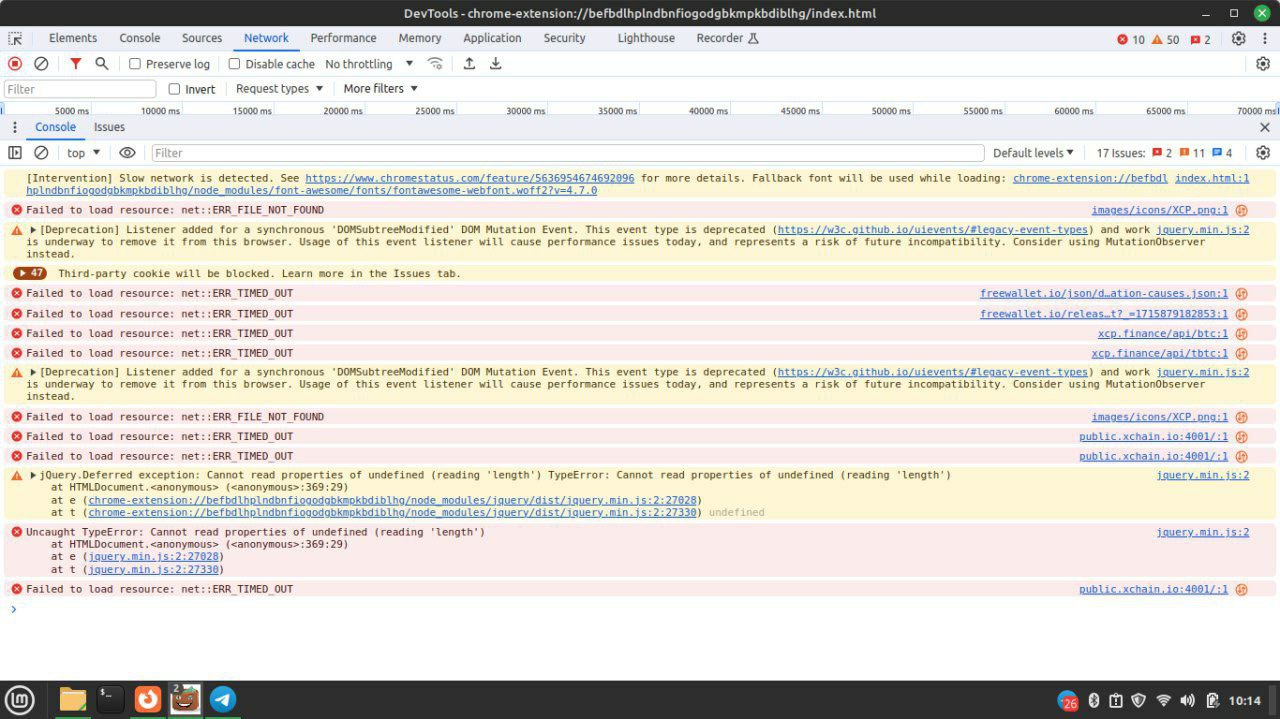Click the record network log button
The height and width of the screenshot is (719, 1280).
point(15,64)
